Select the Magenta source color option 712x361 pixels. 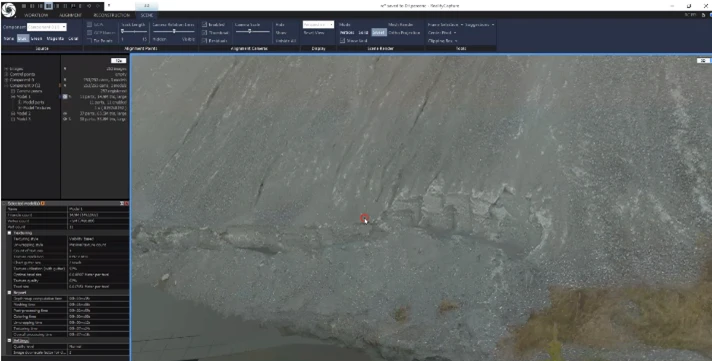[55, 39]
